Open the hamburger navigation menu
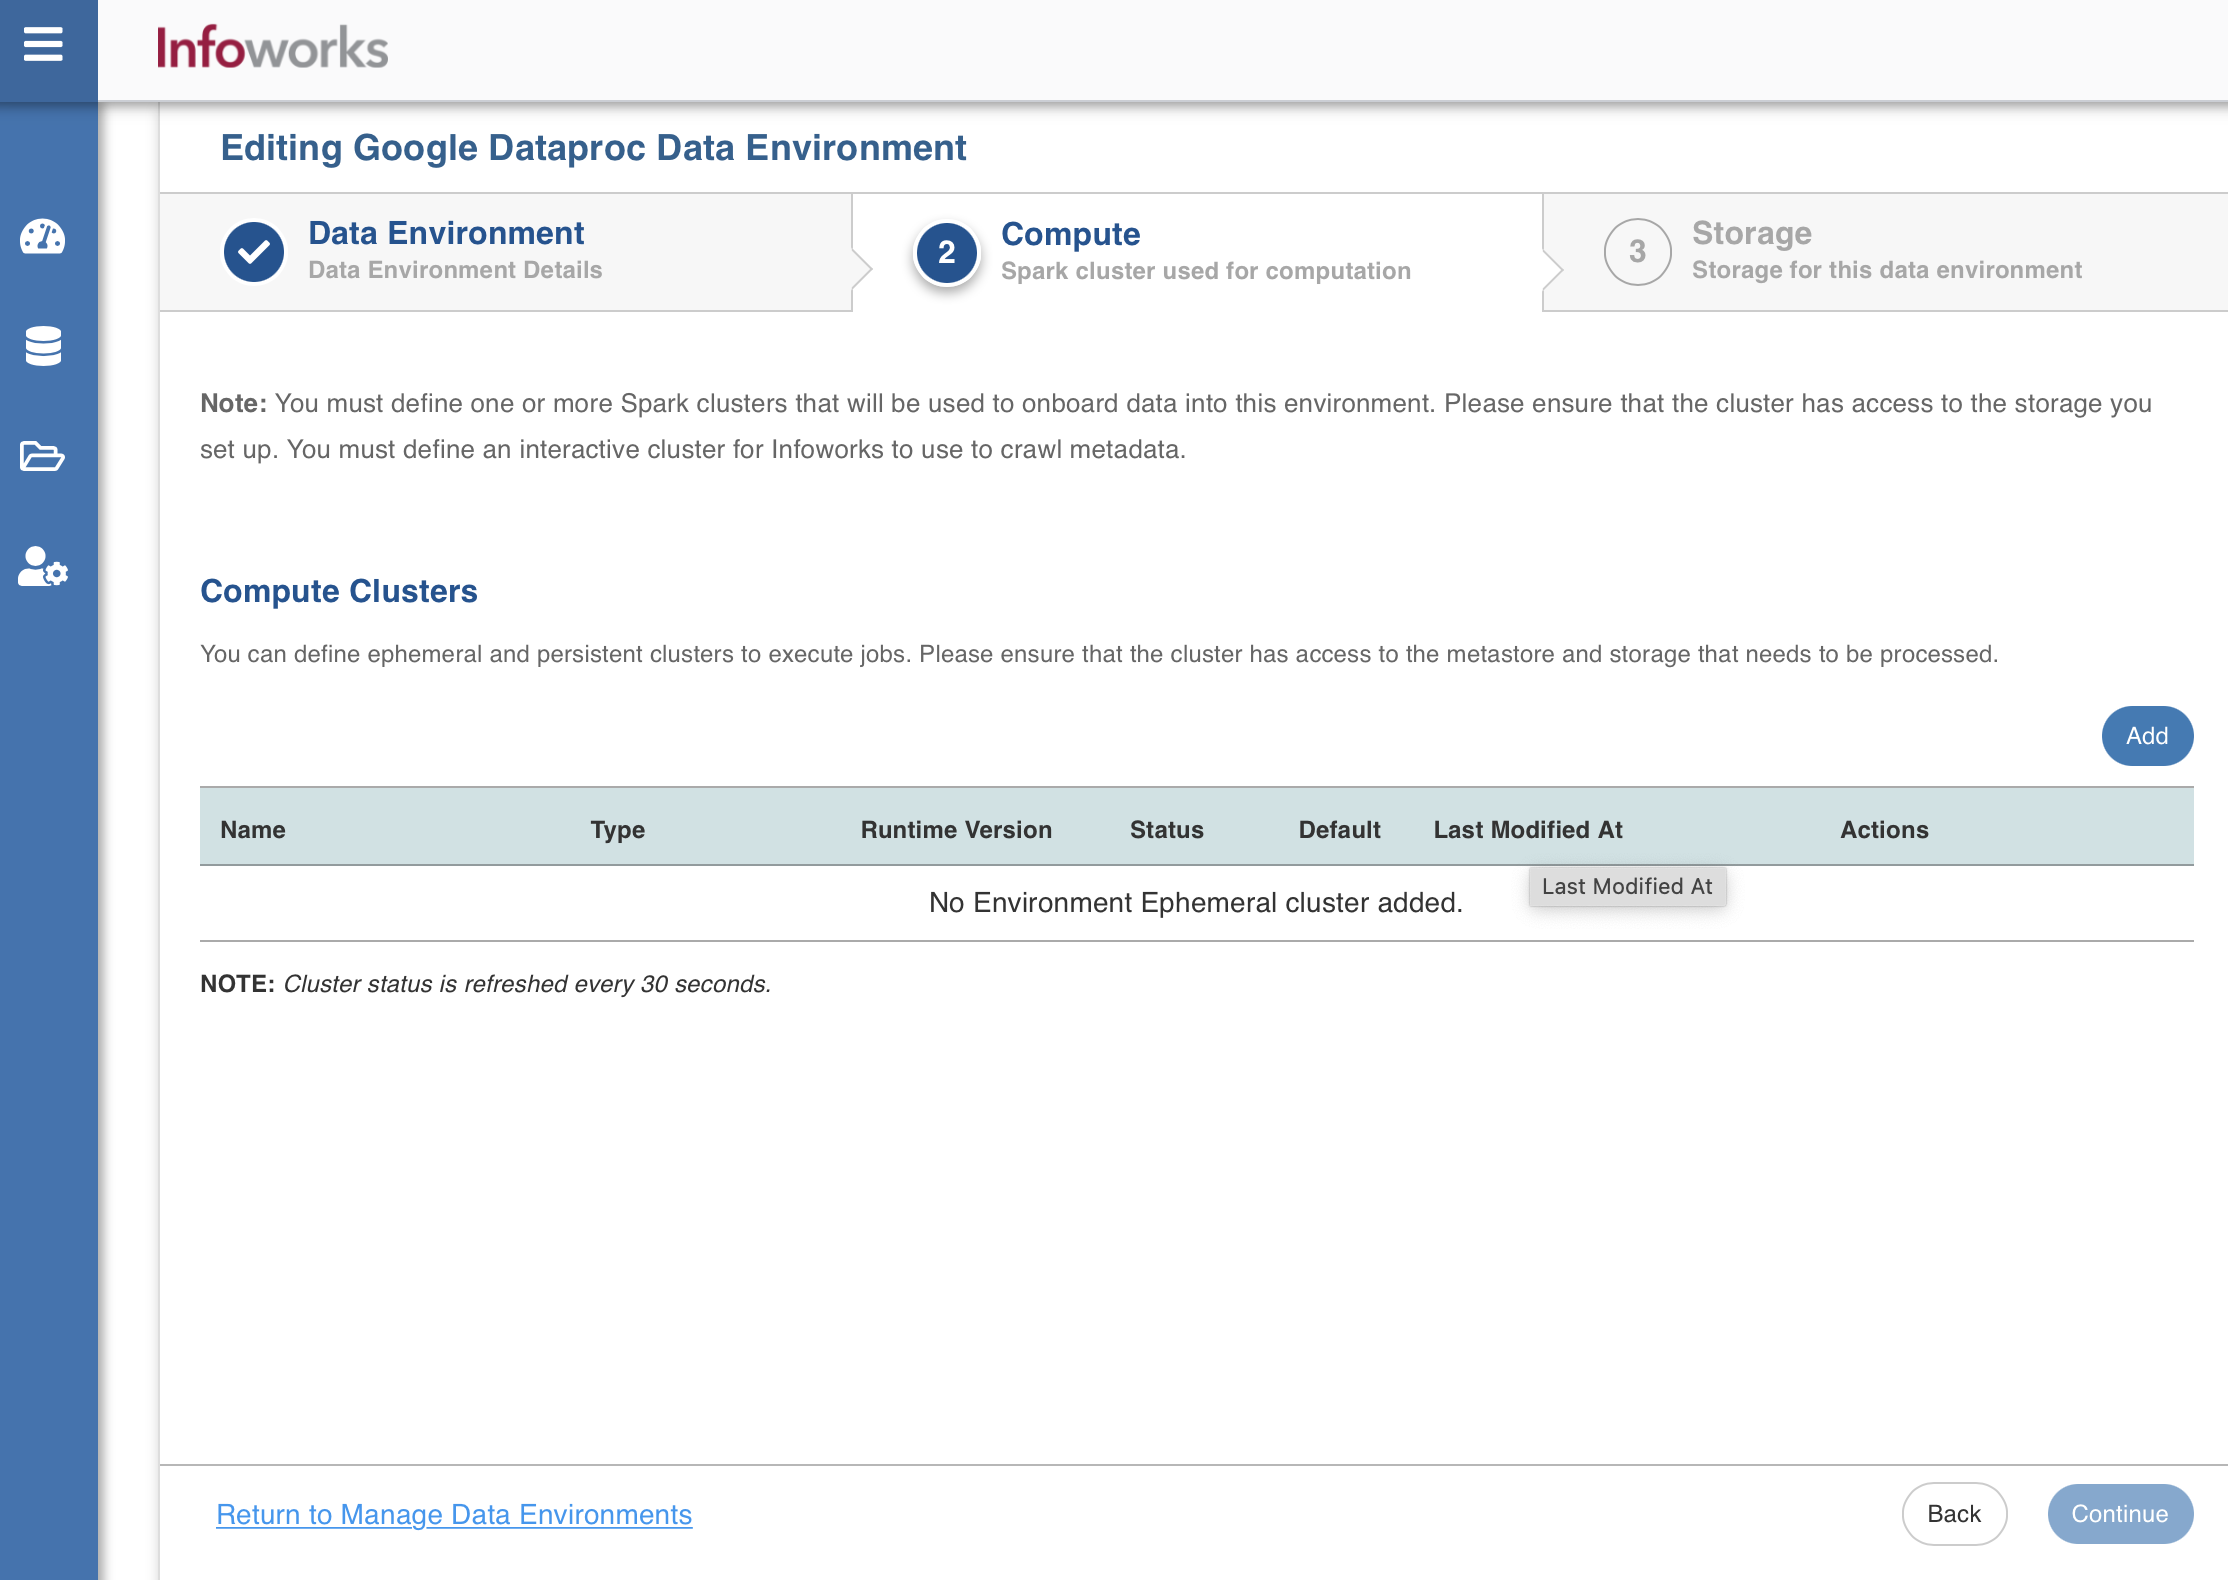This screenshot has width=2228, height=1580. pyautogui.click(x=43, y=45)
